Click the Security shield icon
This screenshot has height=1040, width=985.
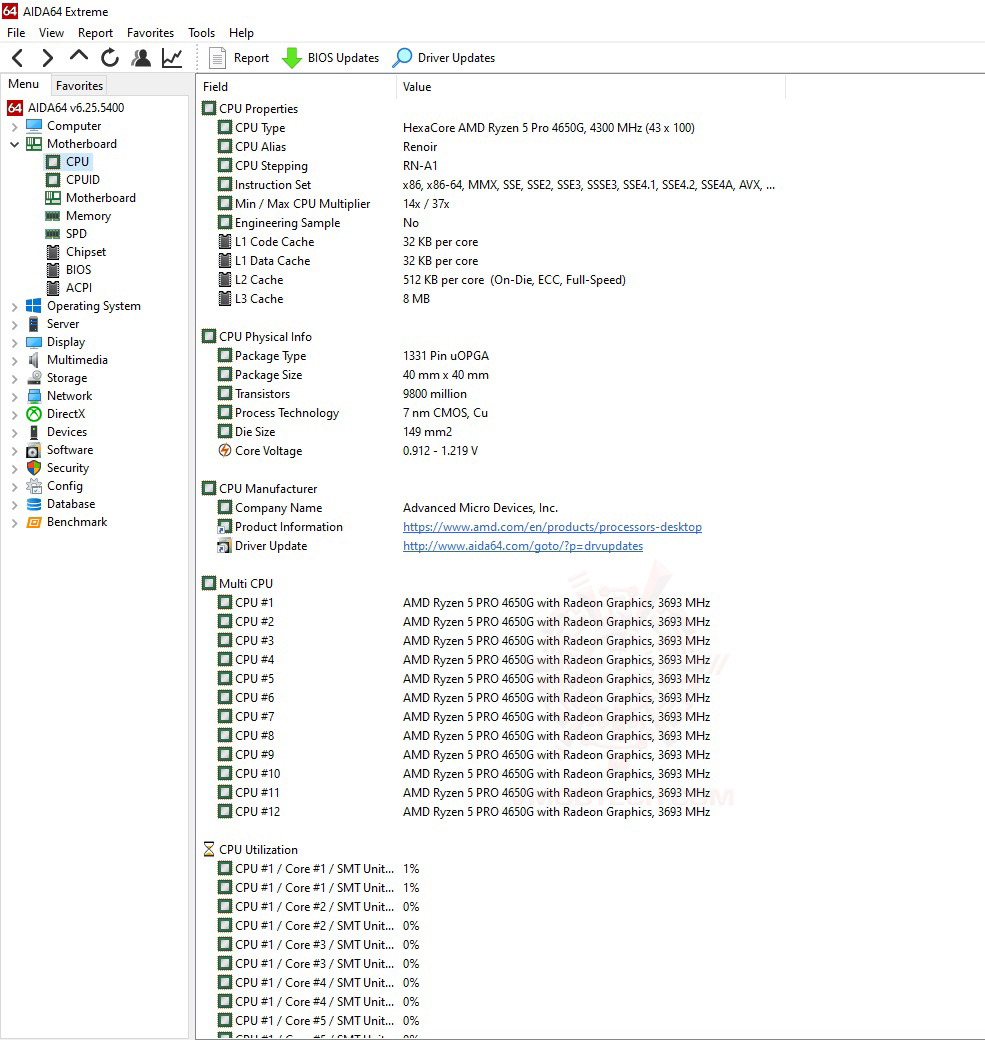pos(34,468)
